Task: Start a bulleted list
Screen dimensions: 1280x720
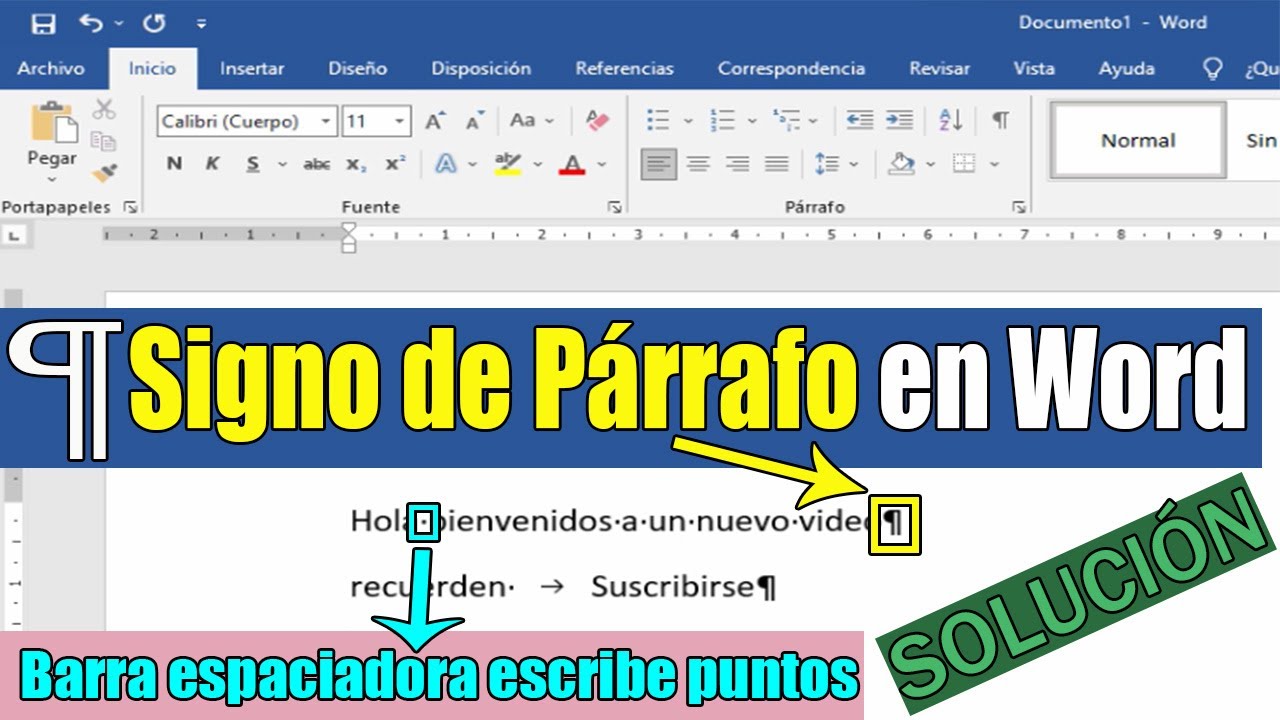Action: (x=658, y=121)
